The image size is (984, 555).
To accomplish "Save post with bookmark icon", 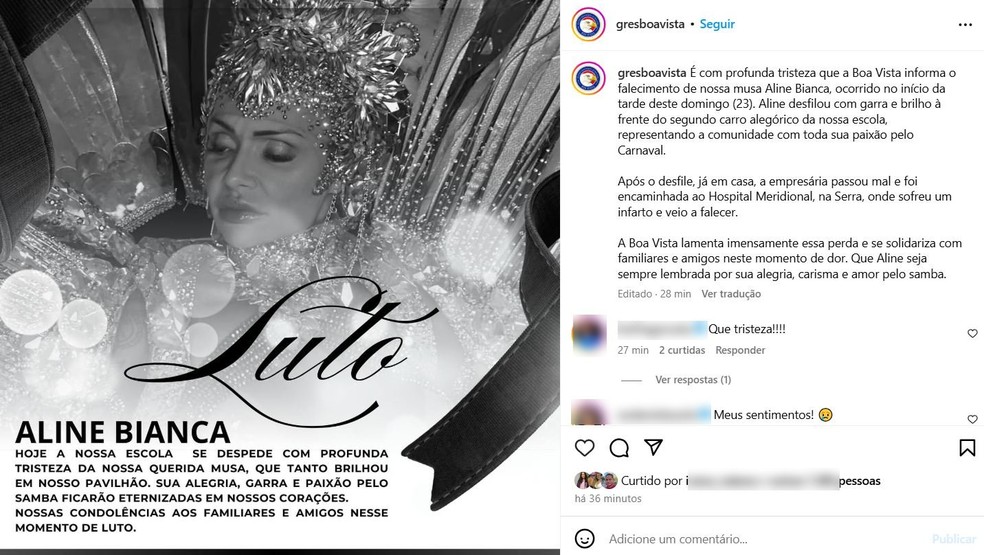I will [x=967, y=448].
